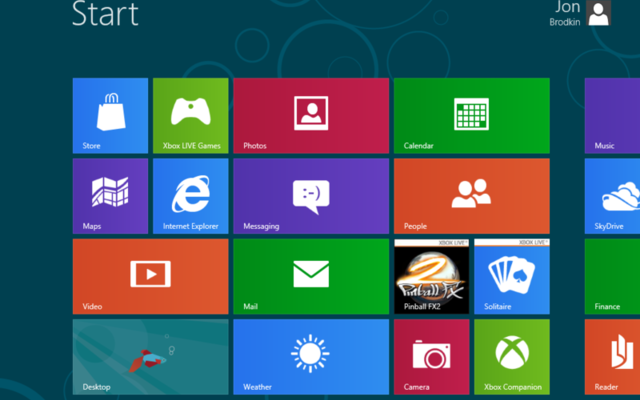
Task: Open the Messaging tile
Action: [311, 196]
